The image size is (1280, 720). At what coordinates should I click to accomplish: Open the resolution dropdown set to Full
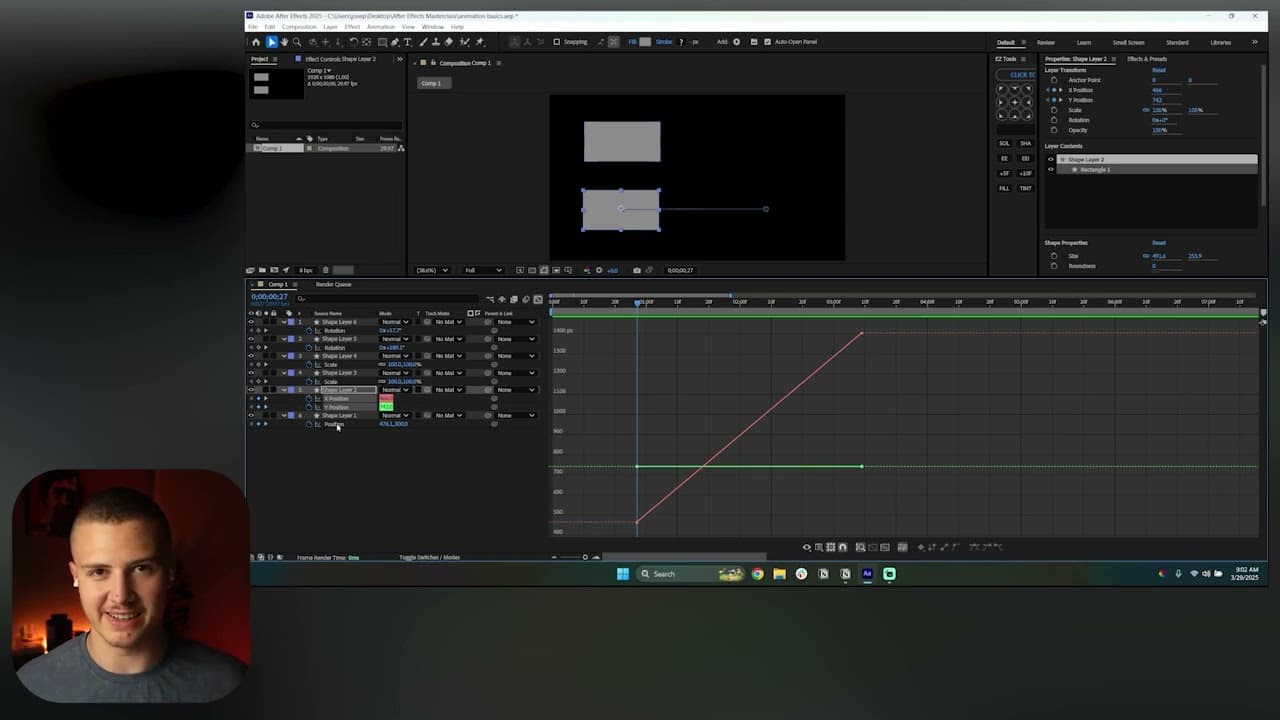pos(482,270)
